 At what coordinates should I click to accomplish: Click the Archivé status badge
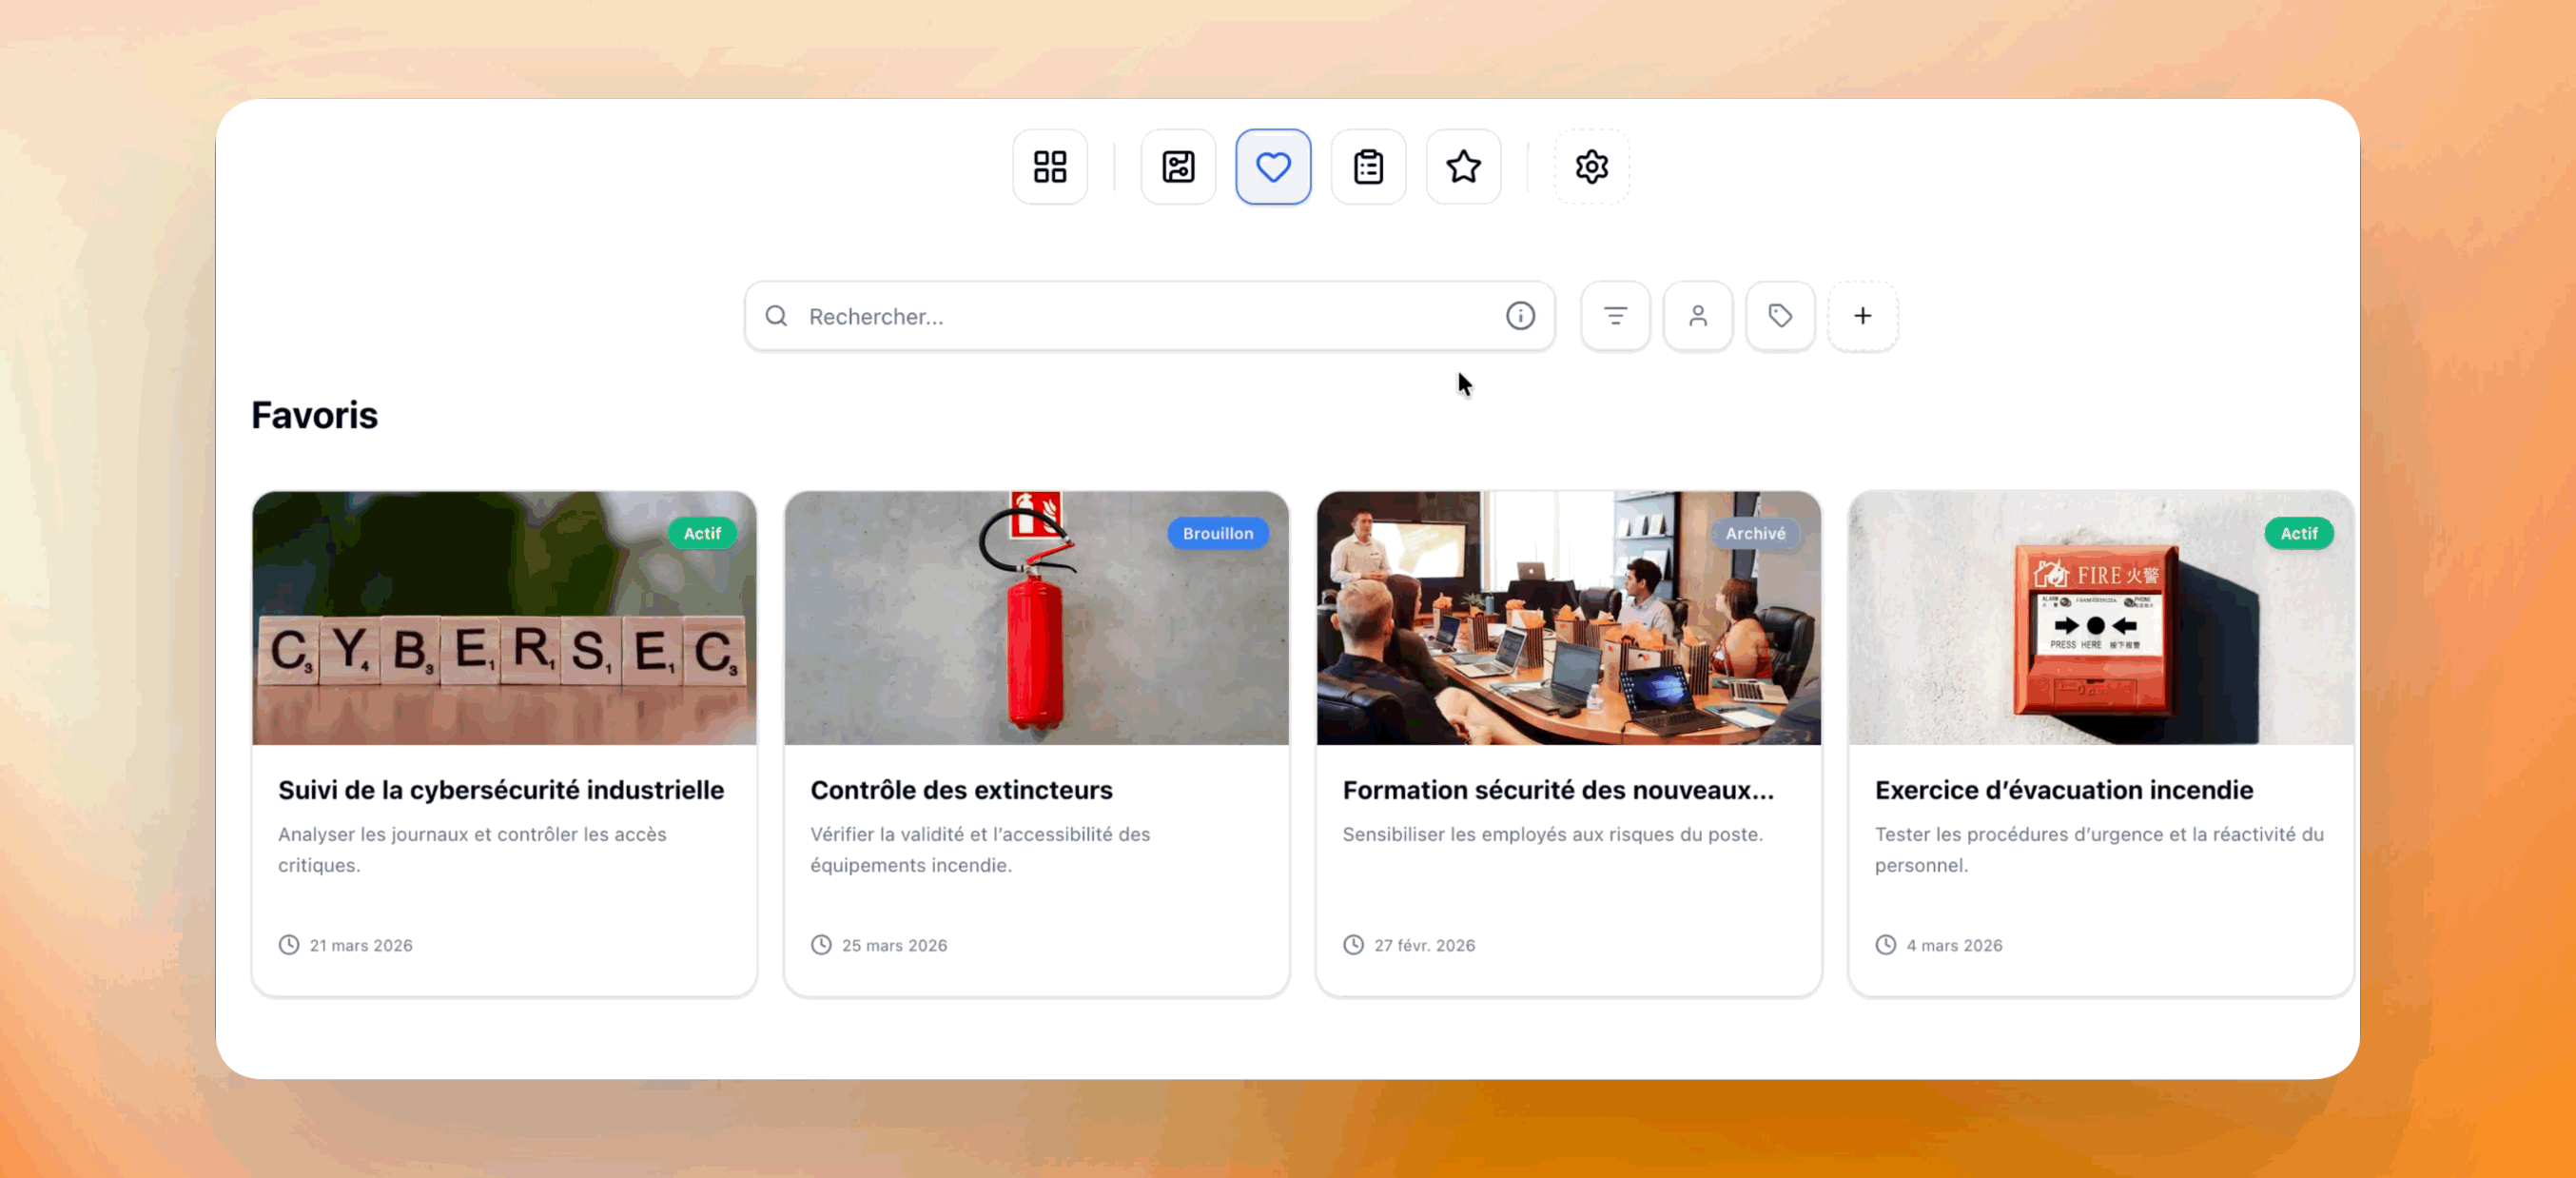(x=1754, y=533)
